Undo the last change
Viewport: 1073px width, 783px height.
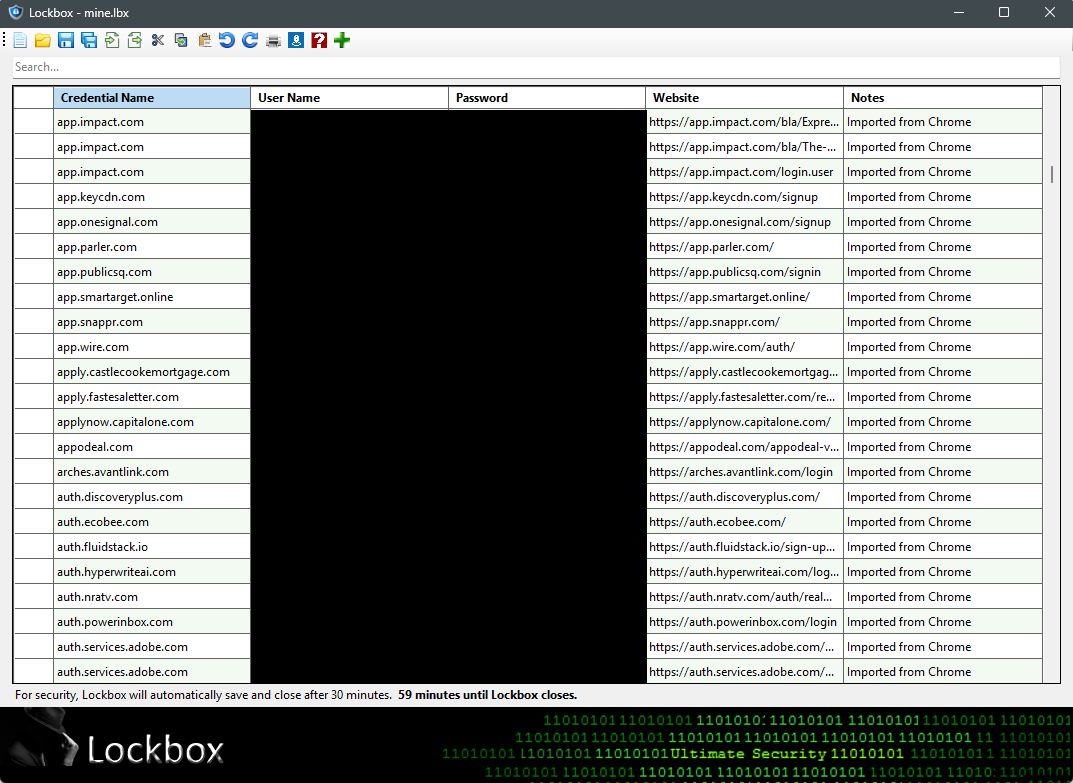[x=226, y=40]
